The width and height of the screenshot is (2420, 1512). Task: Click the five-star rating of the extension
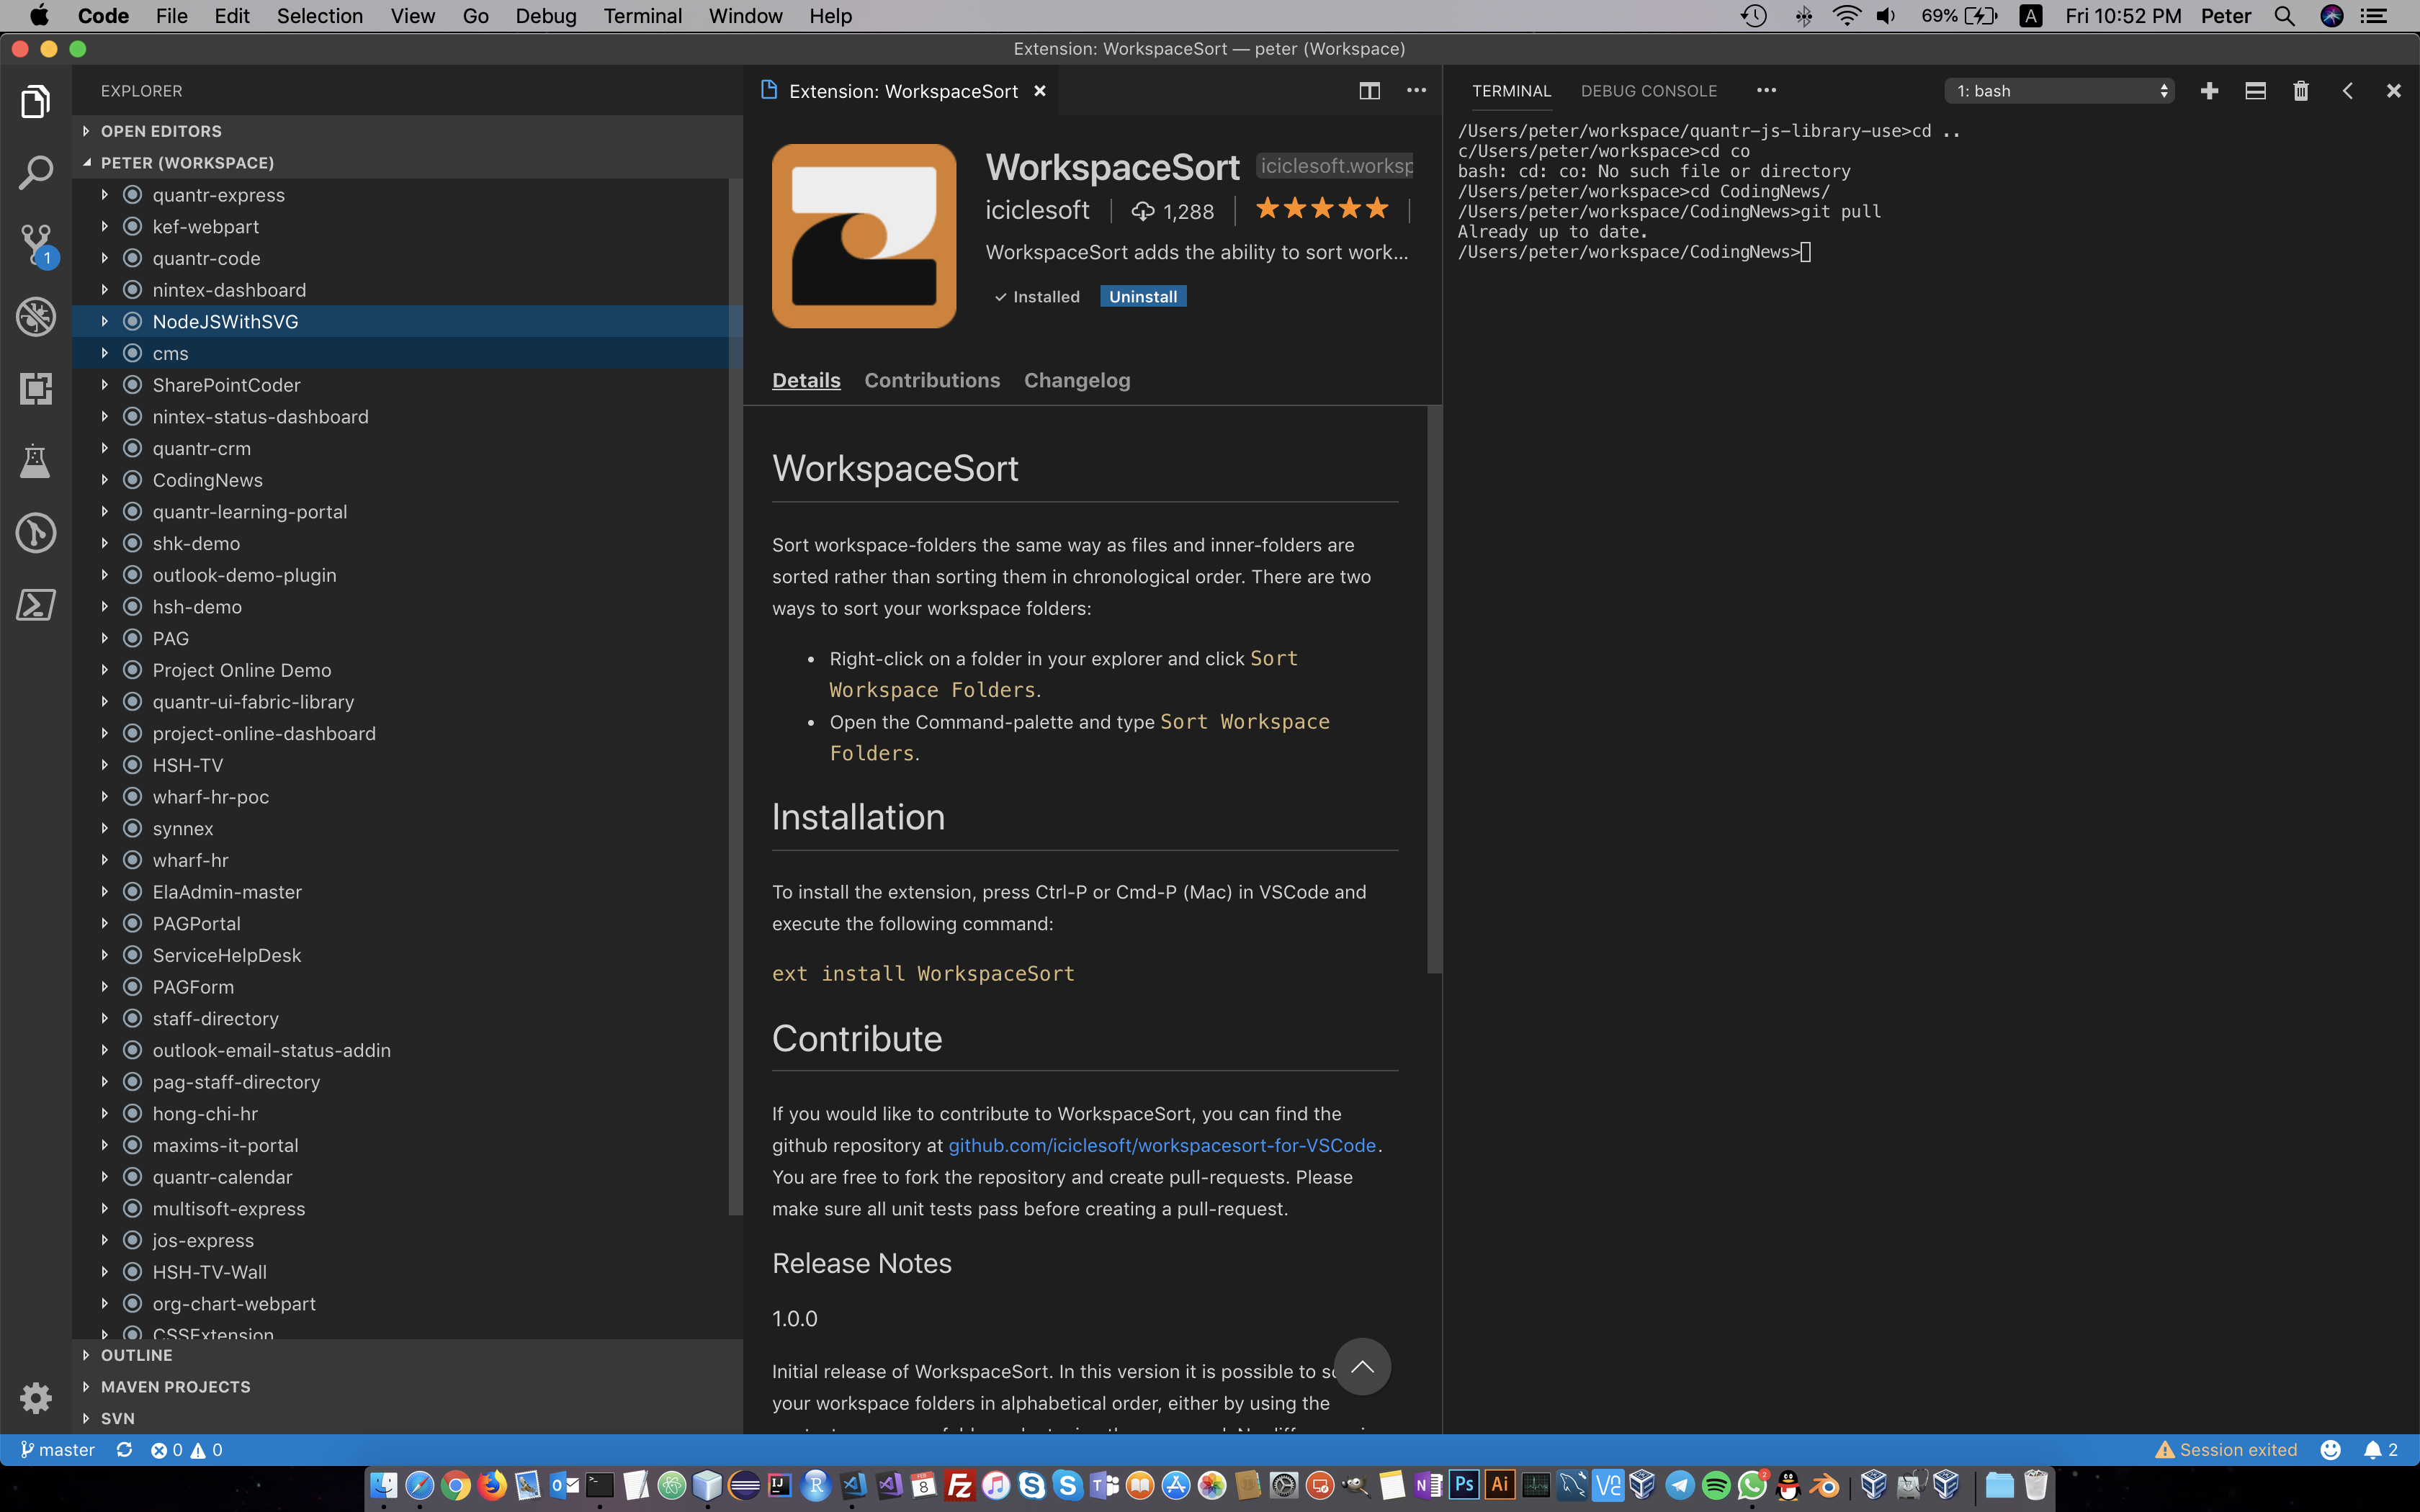(x=1321, y=209)
